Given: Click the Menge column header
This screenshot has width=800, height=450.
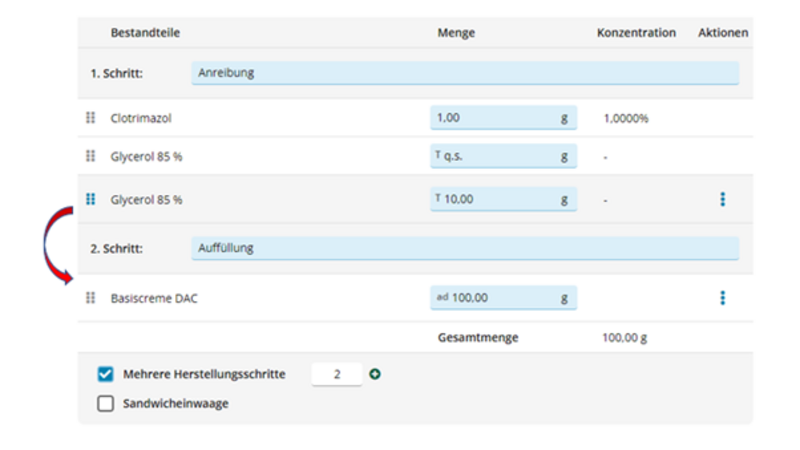Looking at the screenshot, I should coord(456,33).
